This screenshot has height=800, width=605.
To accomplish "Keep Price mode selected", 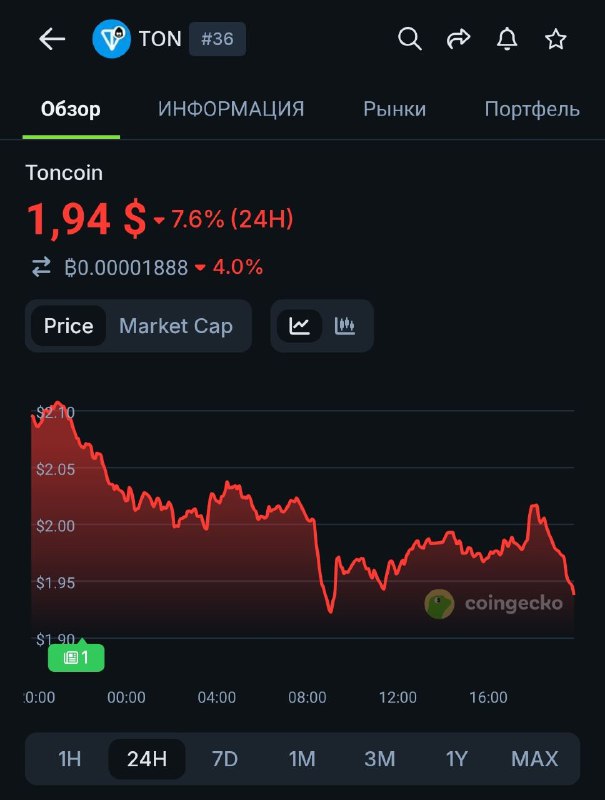I will (x=70, y=325).
